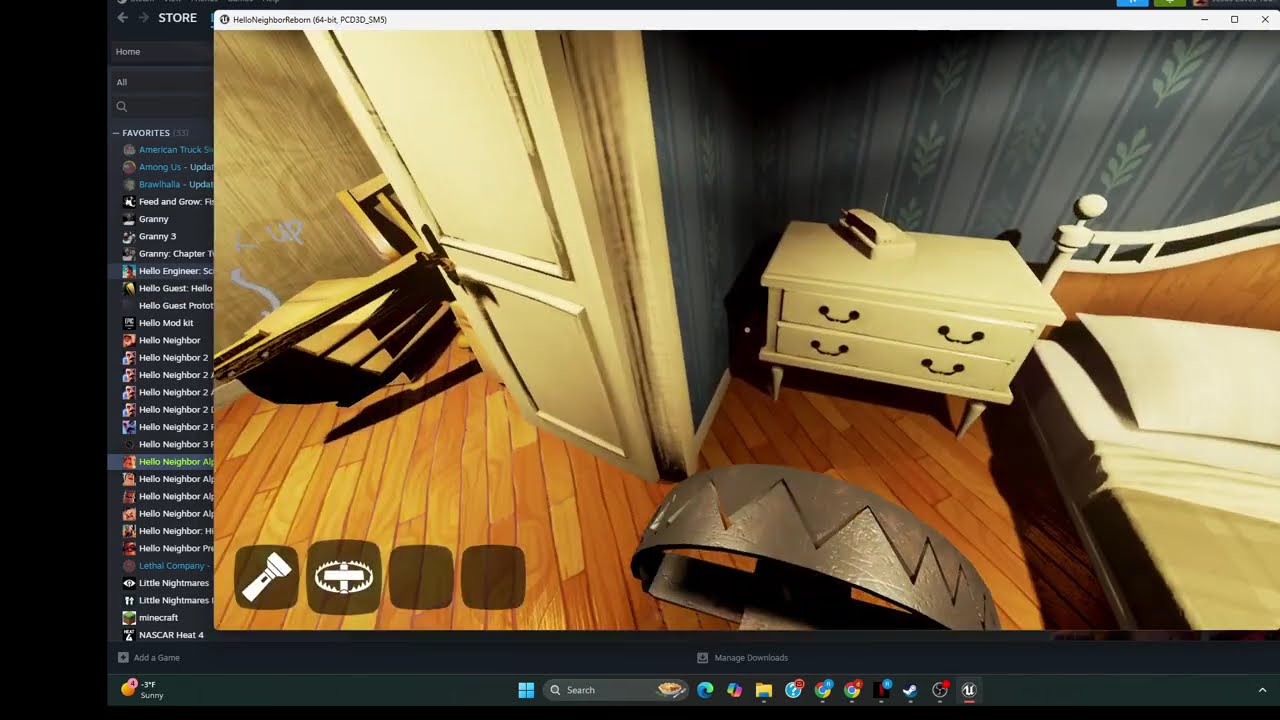The height and width of the screenshot is (720, 1280).
Task: Select Lethal Company in library
Action: (175, 566)
